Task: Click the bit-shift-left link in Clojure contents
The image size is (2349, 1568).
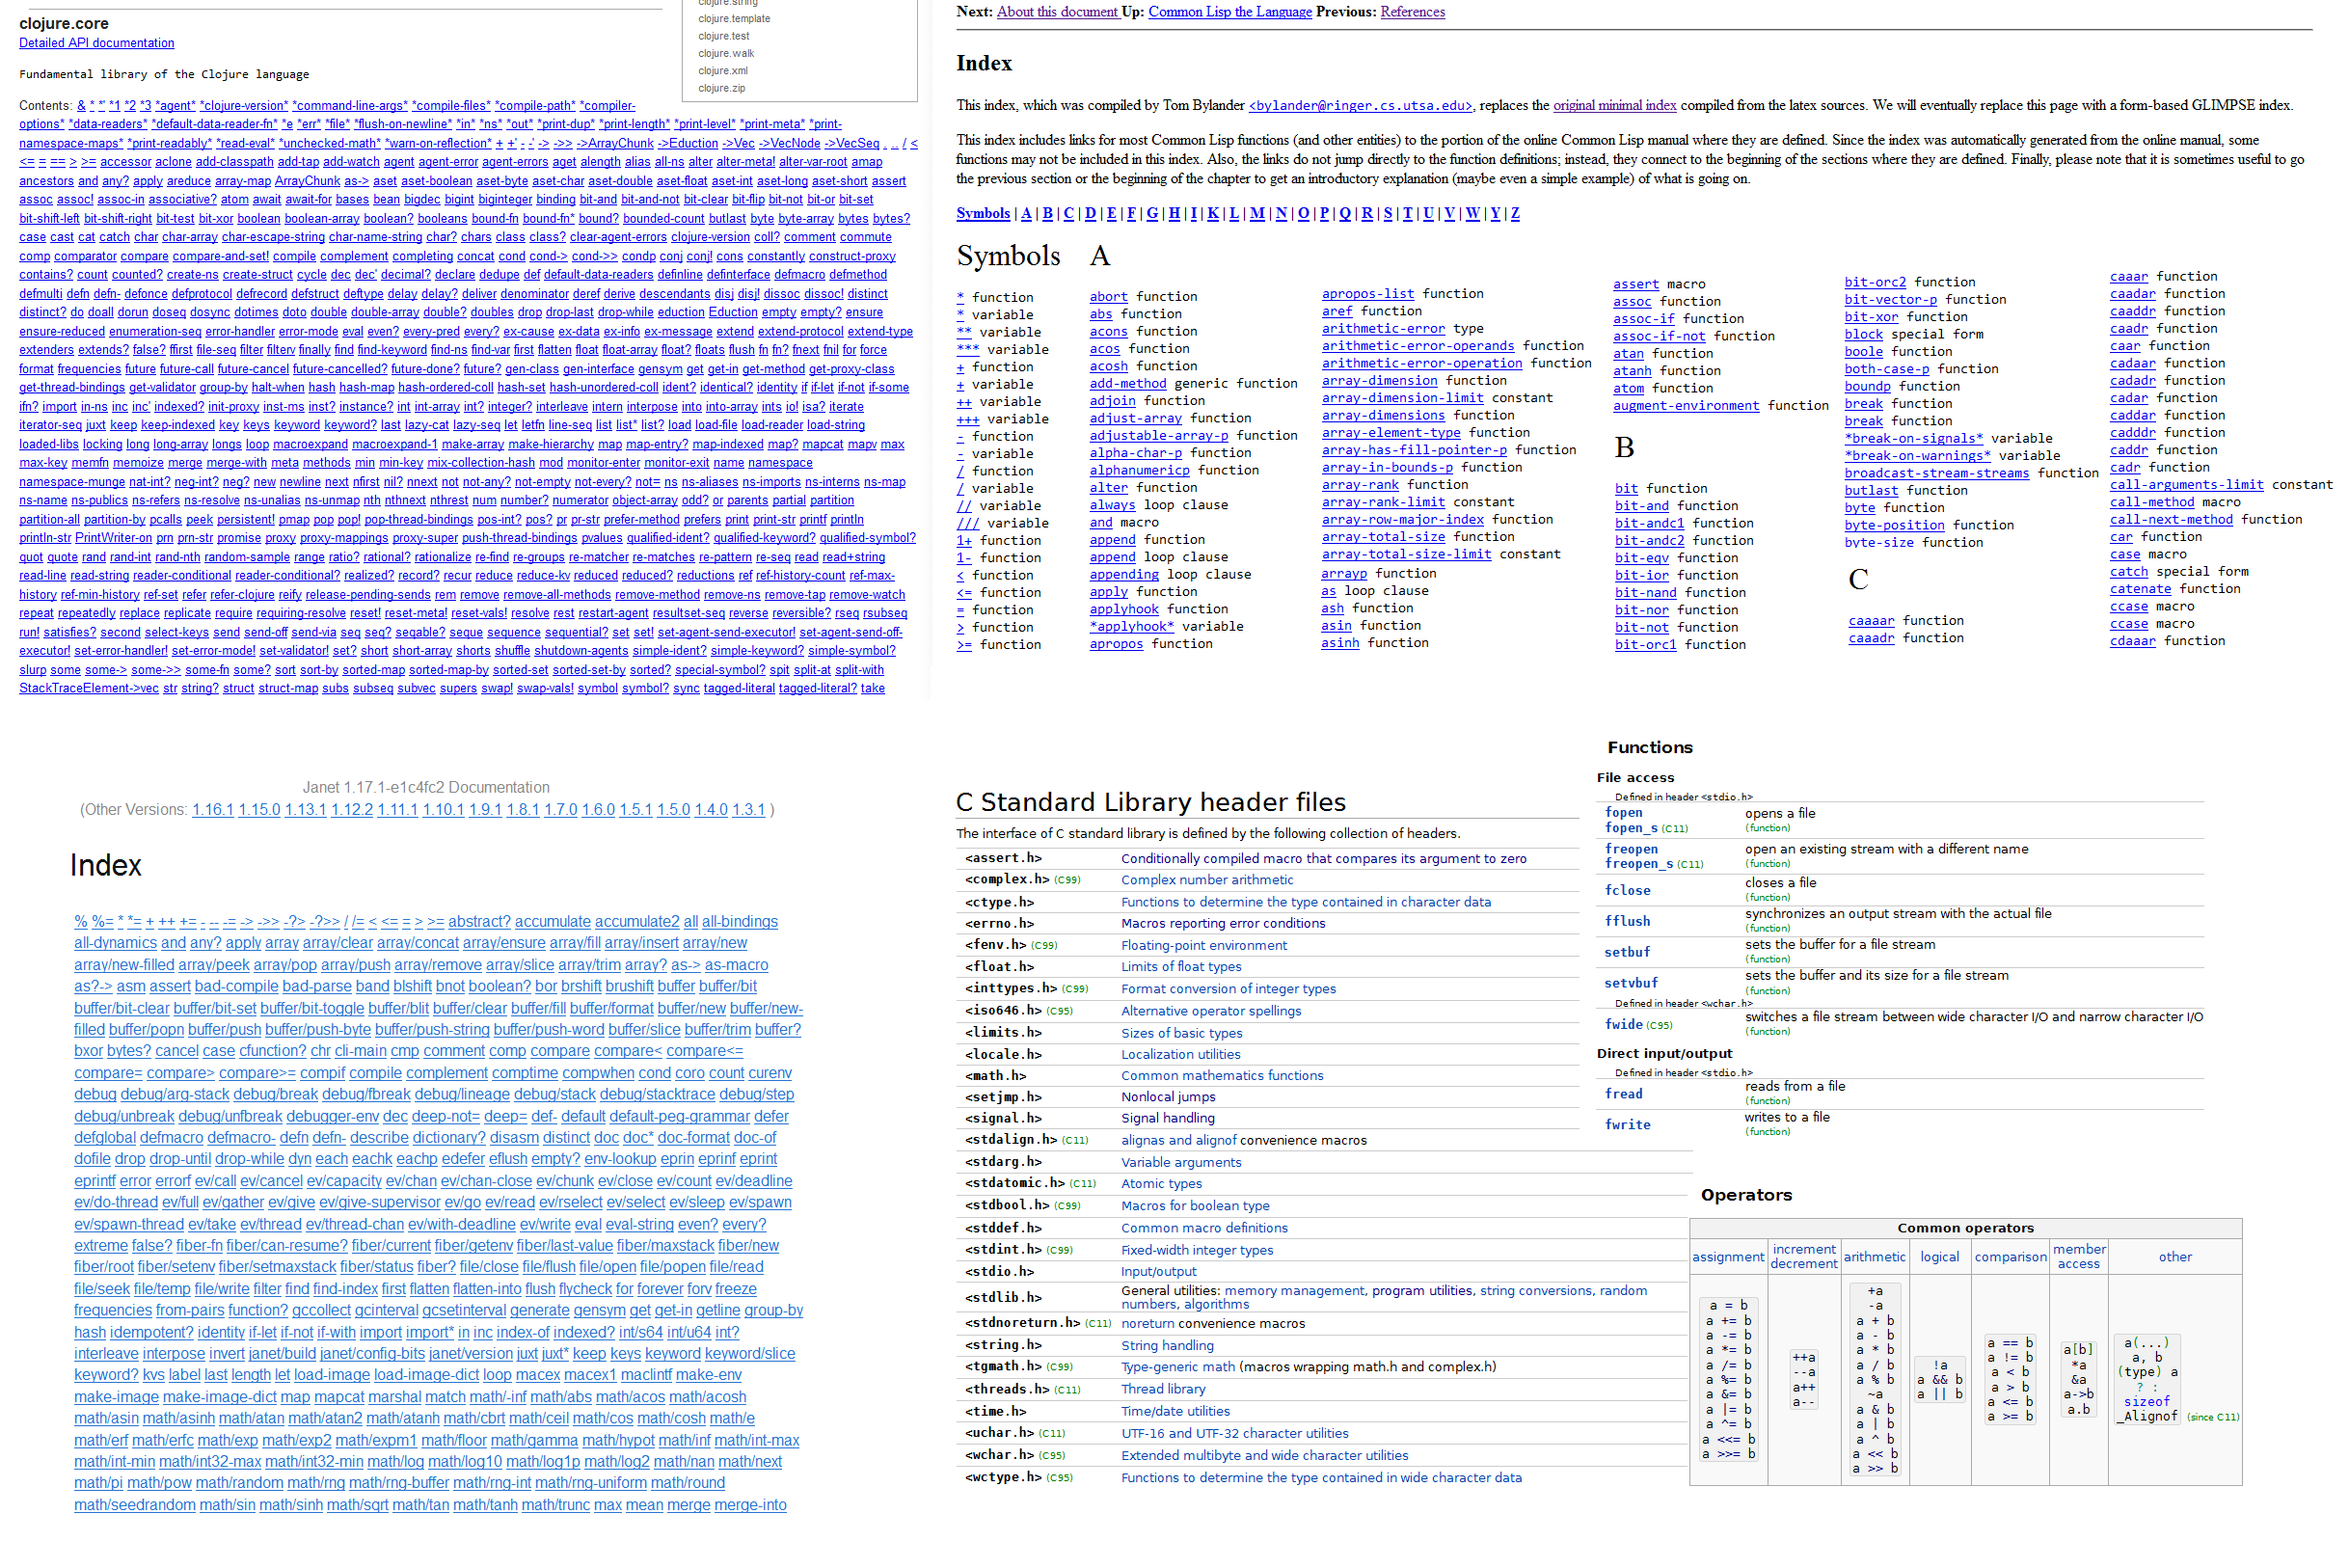Action: (49, 219)
